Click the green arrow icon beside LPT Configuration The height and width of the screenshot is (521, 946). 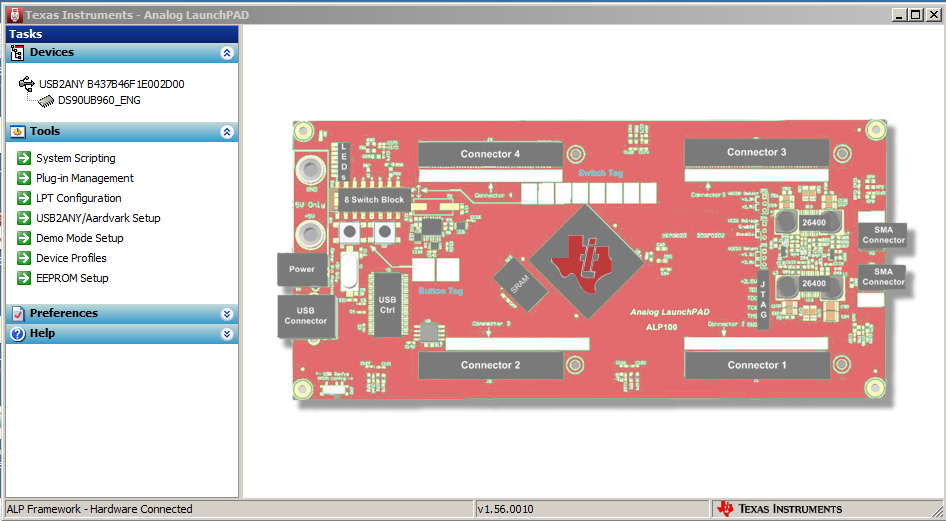click(x=24, y=198)
